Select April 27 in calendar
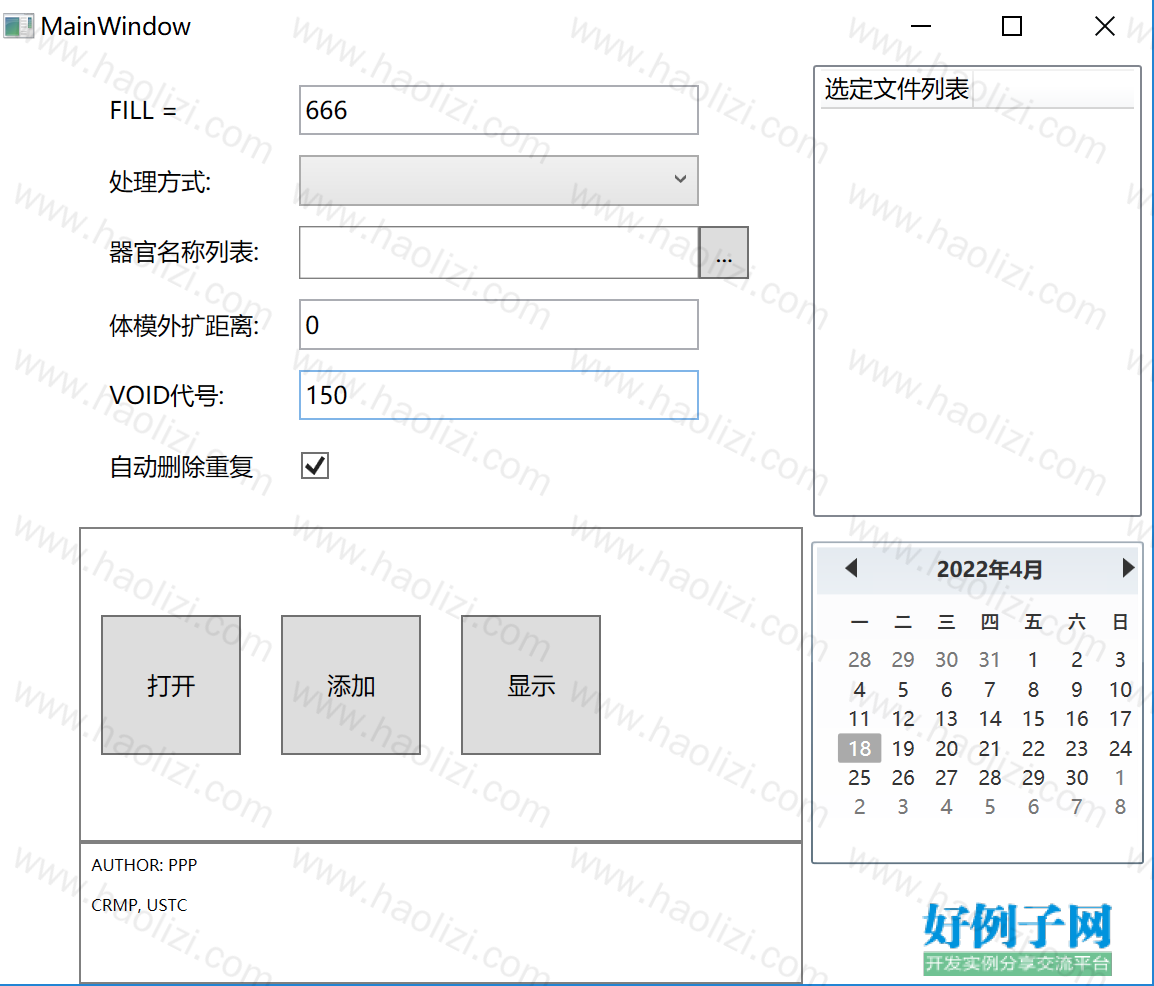This screenshot has width=1154, height=986. pos(946,778)
